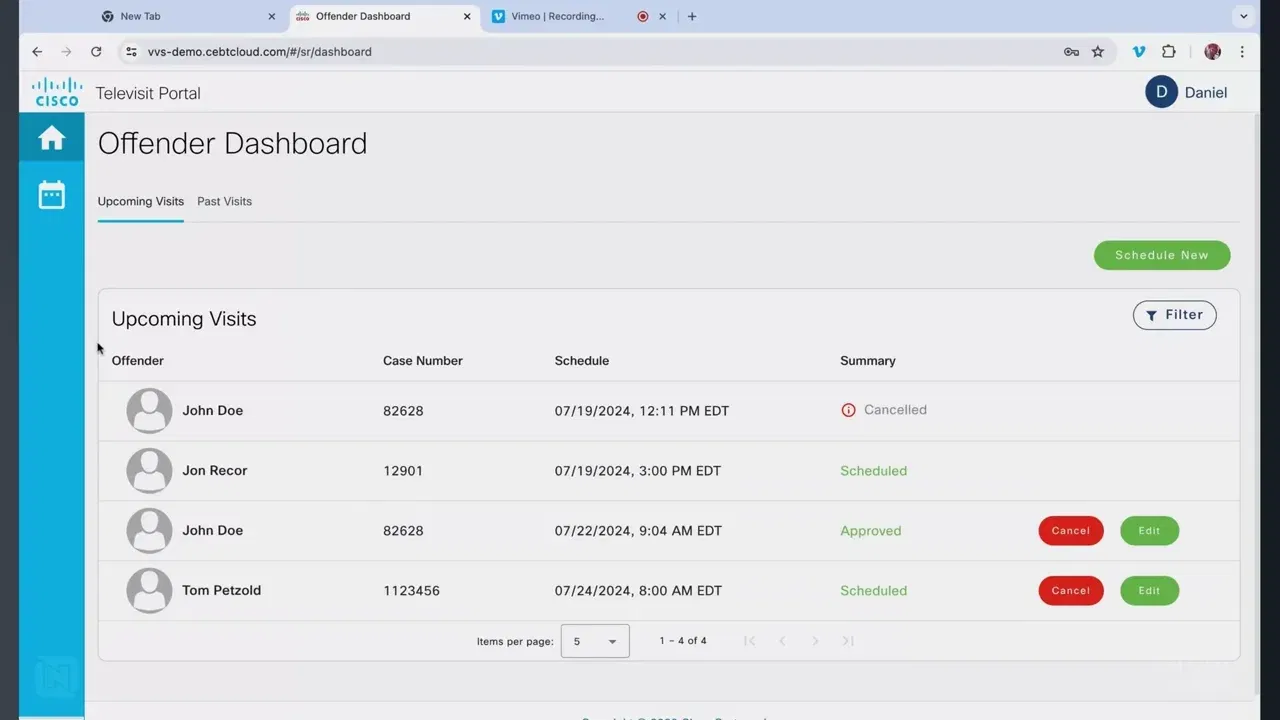Open the browser Extensions puzzle icon
This screenshot has width=1280, height=720.
tap(1168, 52)
